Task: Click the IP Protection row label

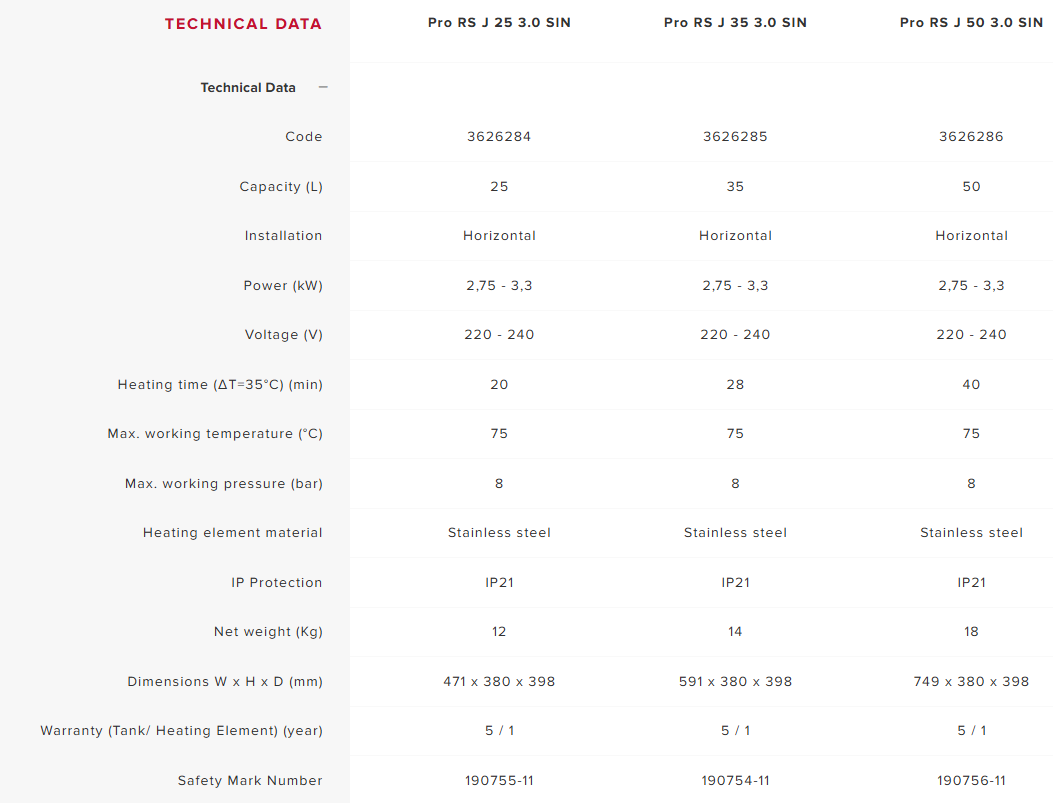Action: [277, 582]
